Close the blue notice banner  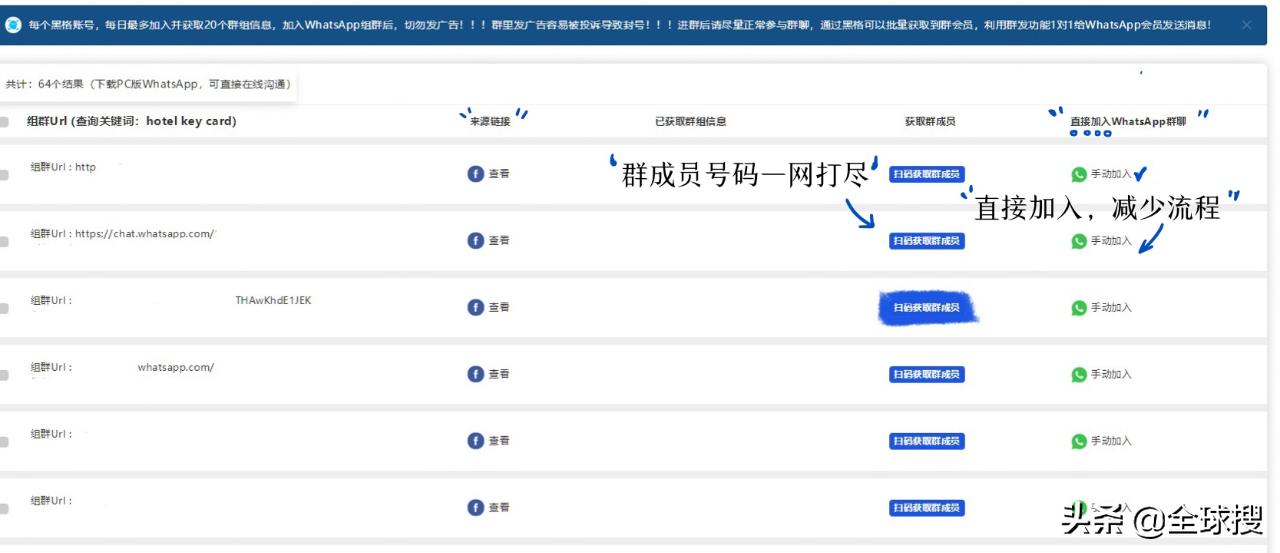1247,25
